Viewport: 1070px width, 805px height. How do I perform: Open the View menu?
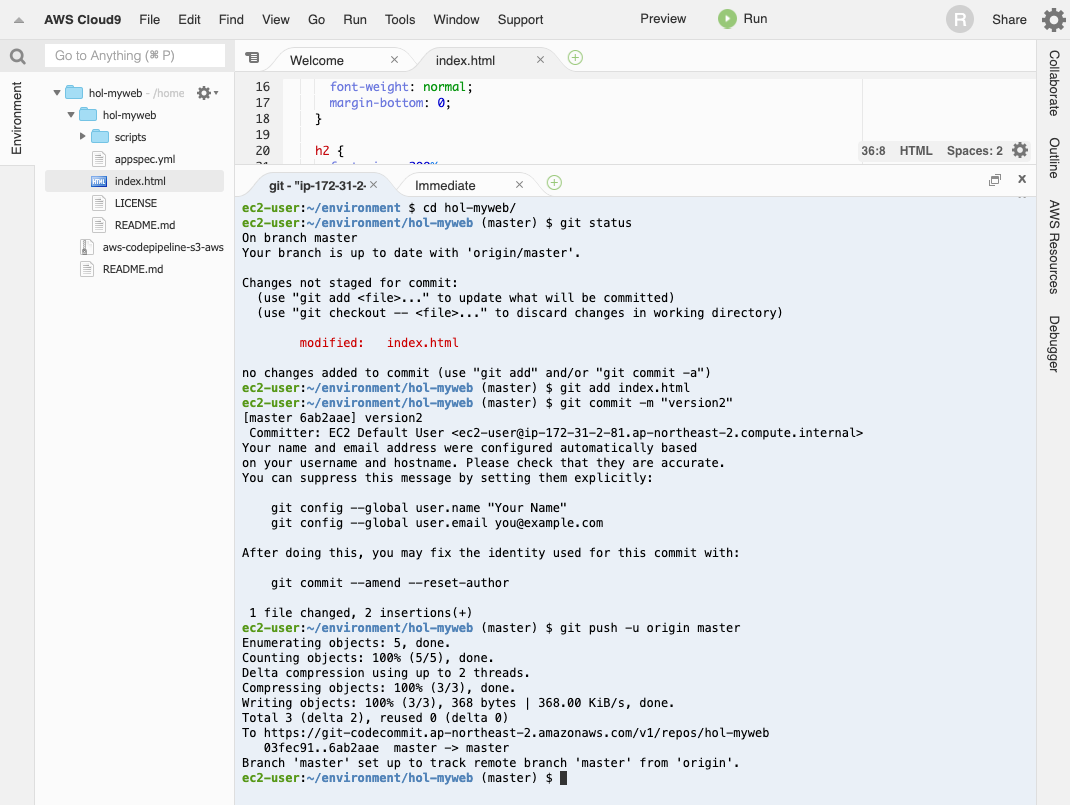point(276,20)
